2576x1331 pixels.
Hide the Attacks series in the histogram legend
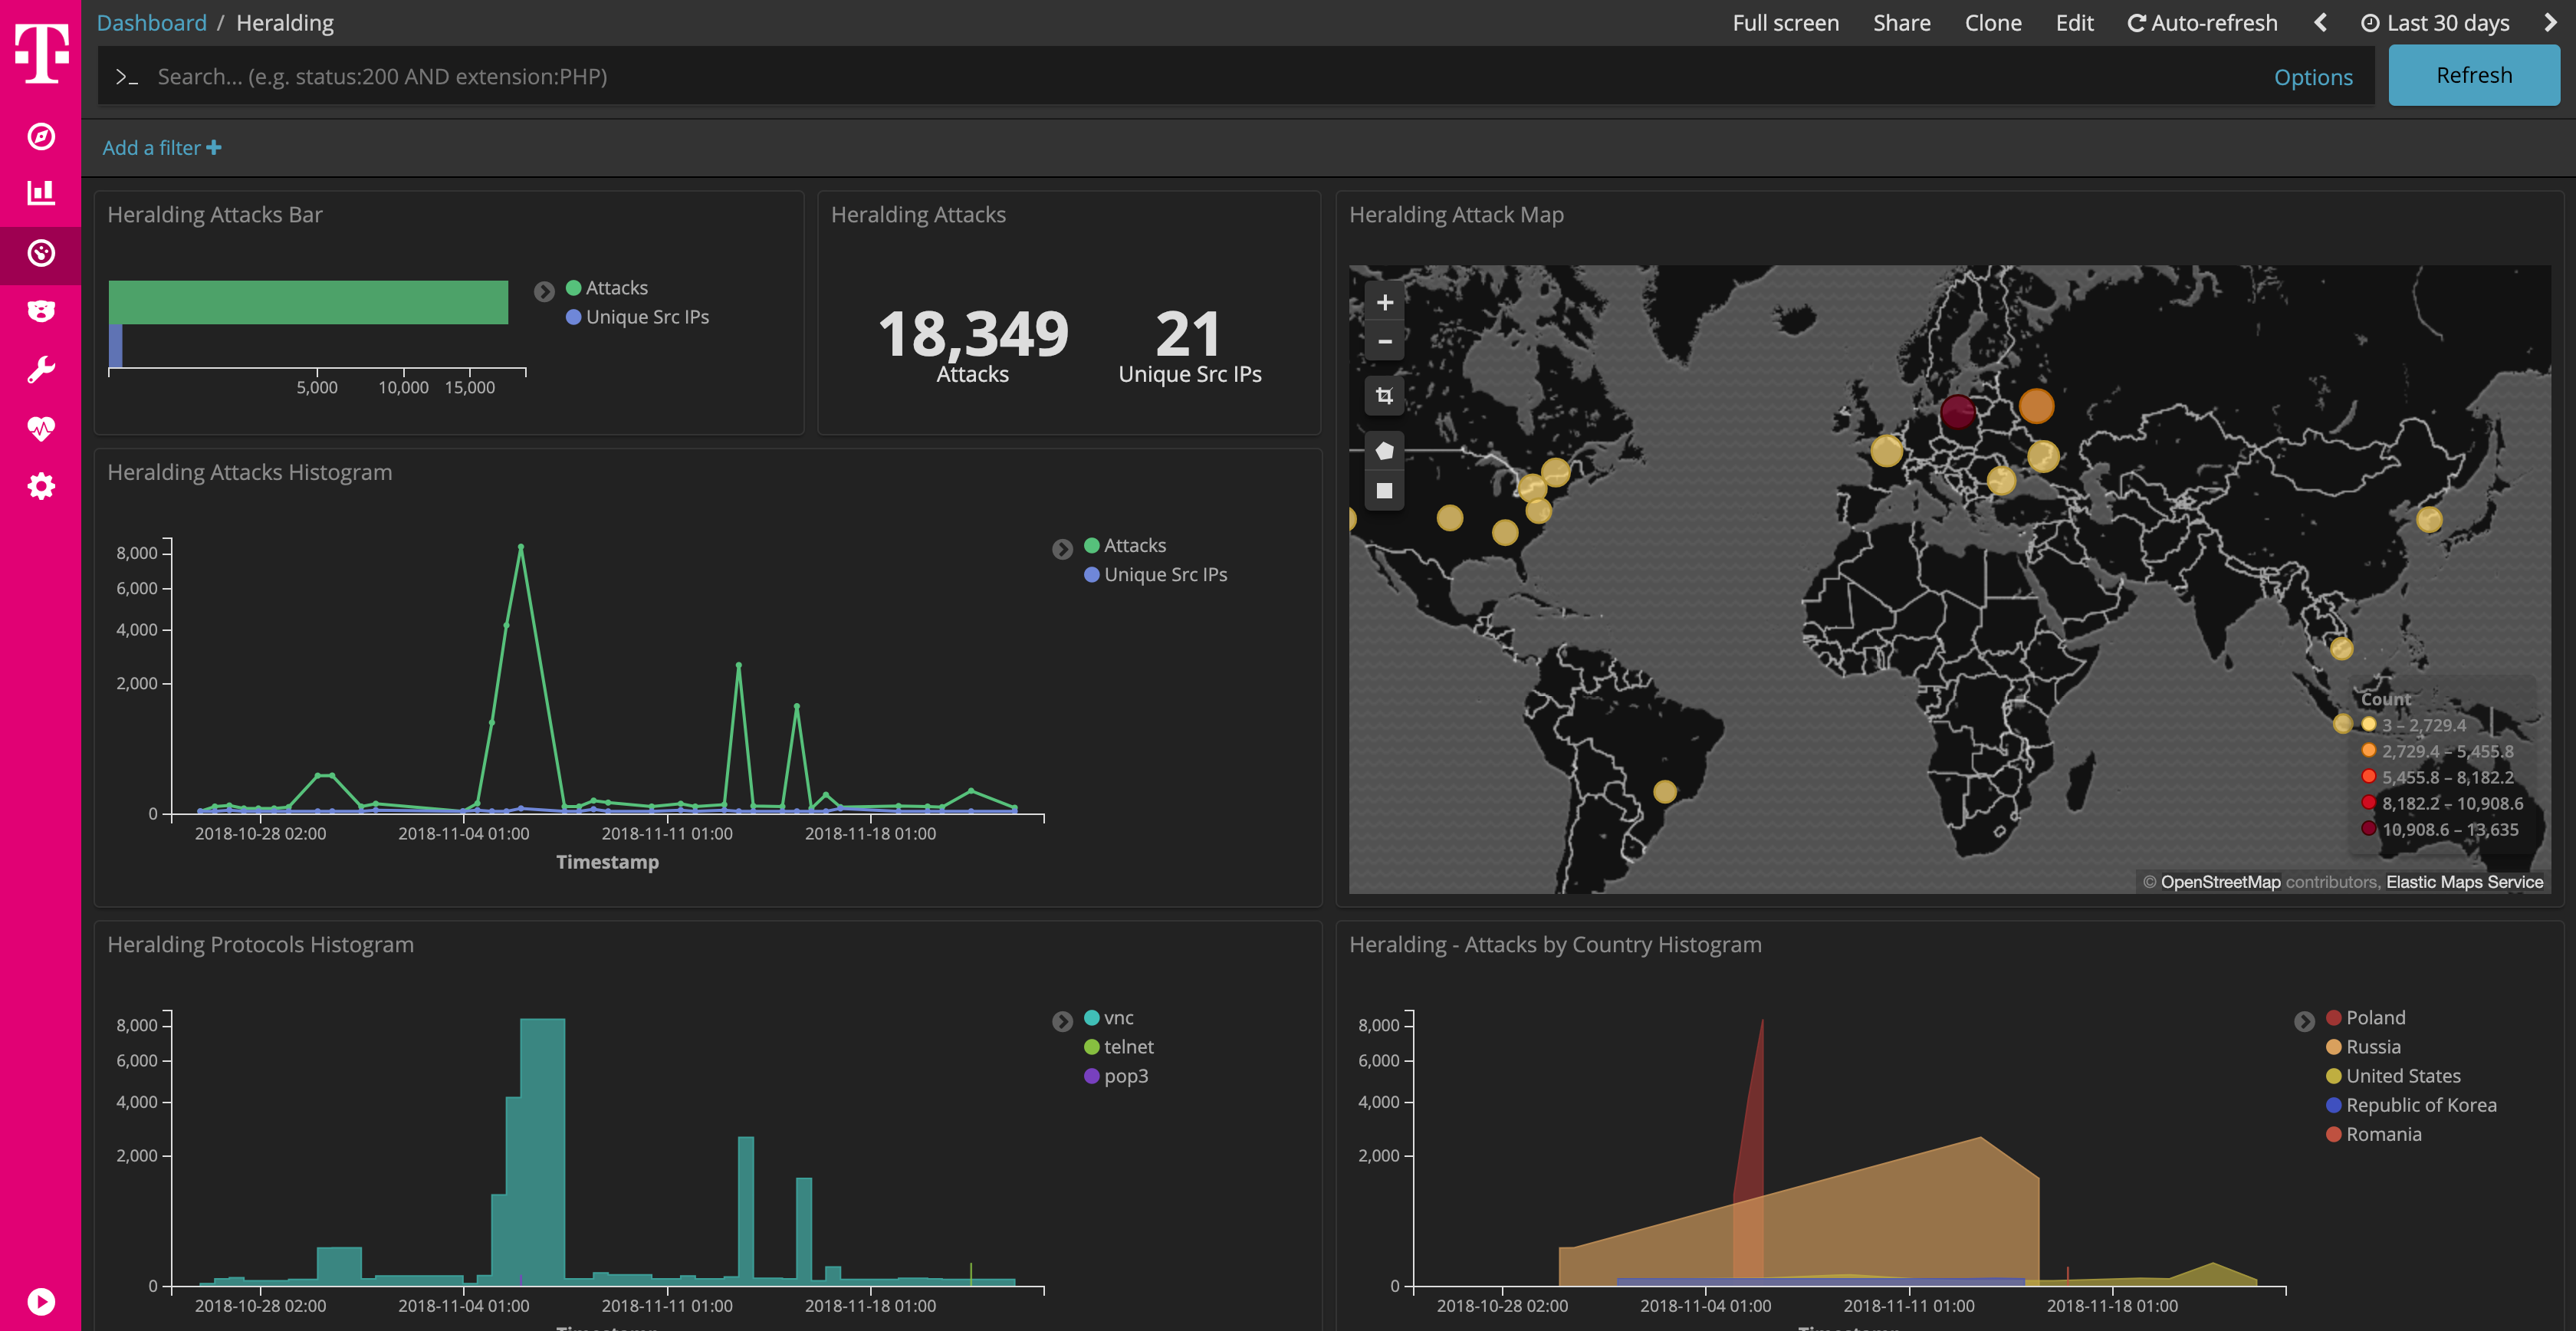click(1135, 545)
